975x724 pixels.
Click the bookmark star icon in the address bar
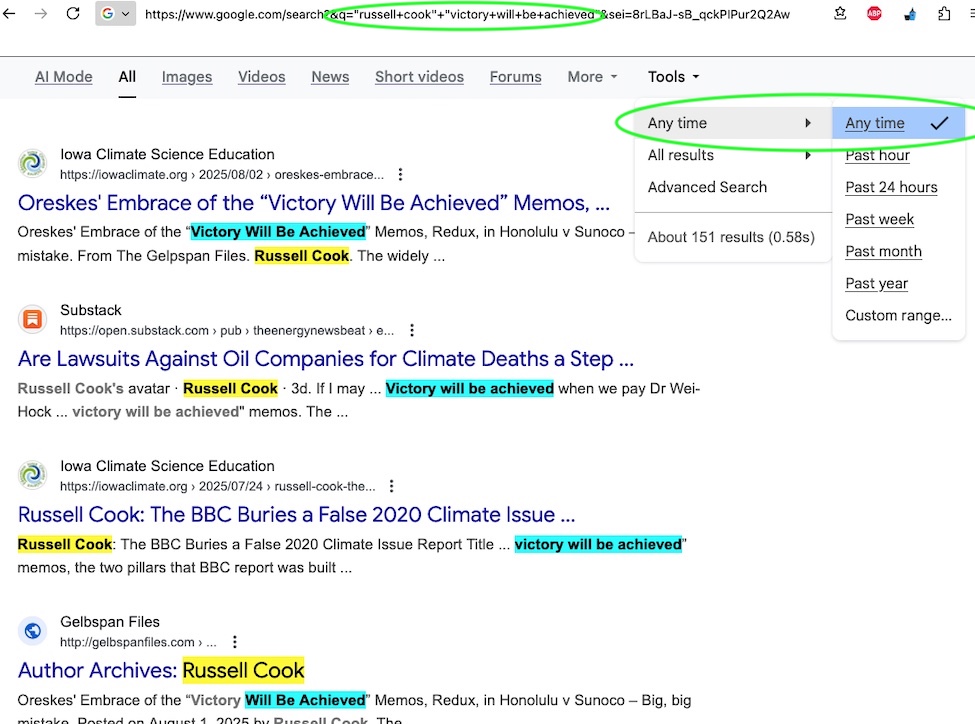tap(840, 14)
